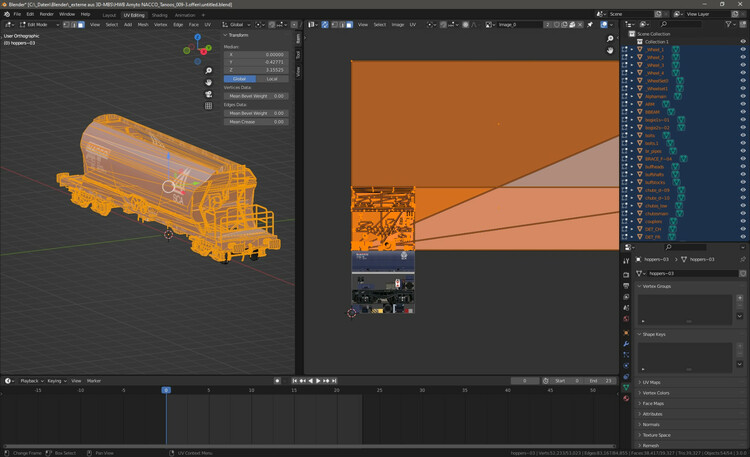The image size is (750, 457).
Task: Open the Physics properties tab icon
Action: click(x=626, y=366)
